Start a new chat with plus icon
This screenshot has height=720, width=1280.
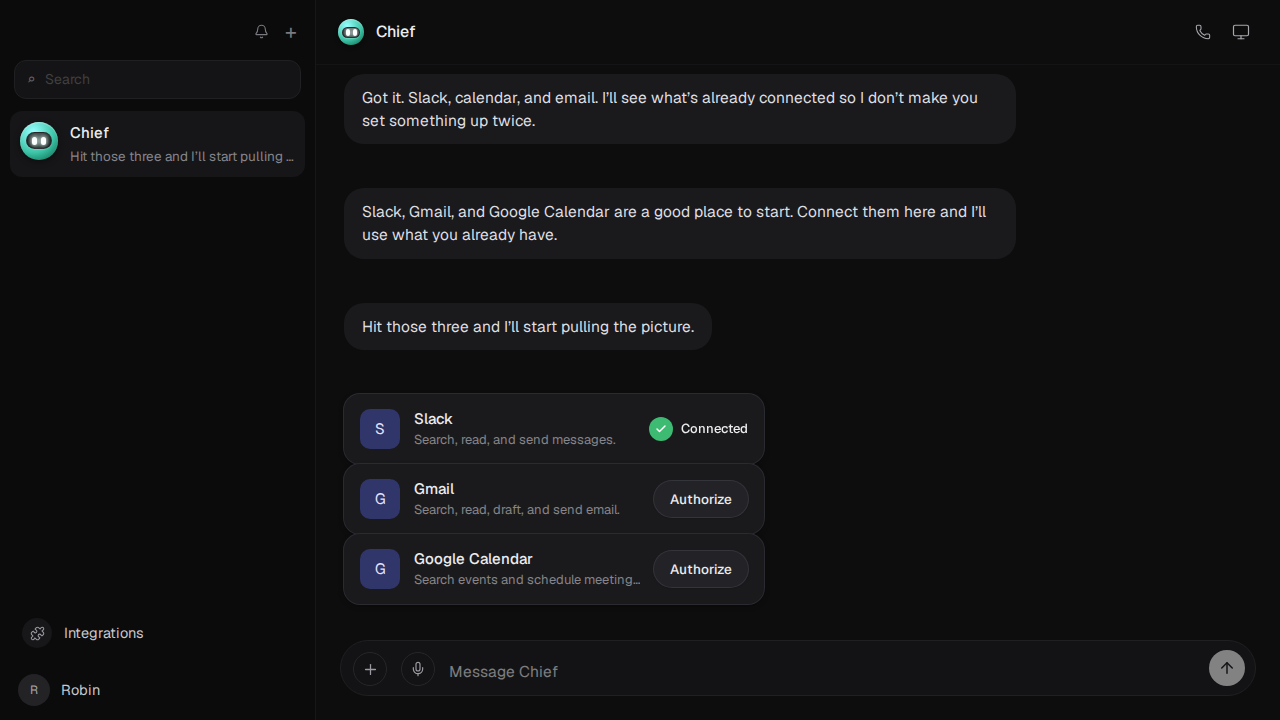[x=291, y=32]
